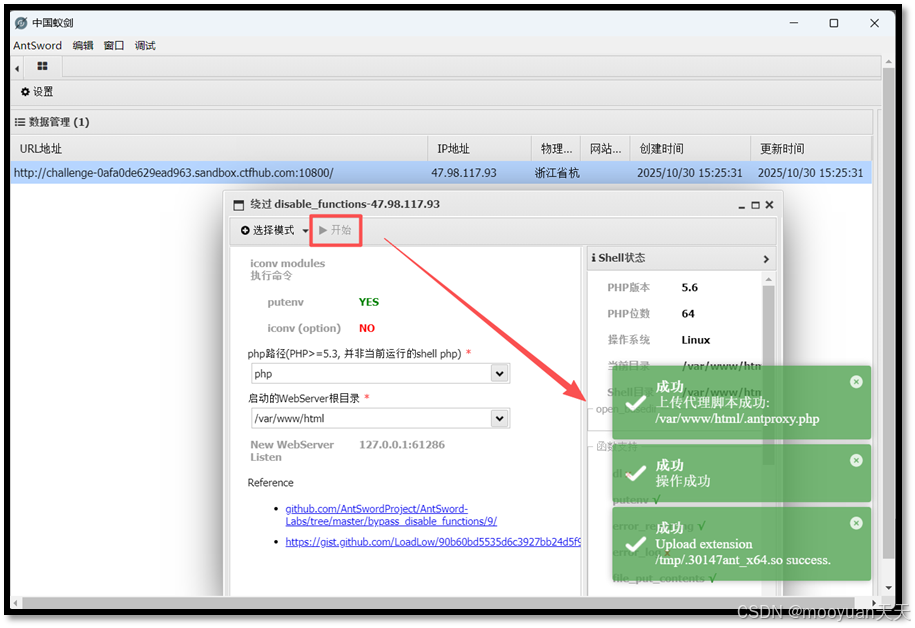915x628 pixels.
Task: Click the putenv YES status
Action: (369, 302)
